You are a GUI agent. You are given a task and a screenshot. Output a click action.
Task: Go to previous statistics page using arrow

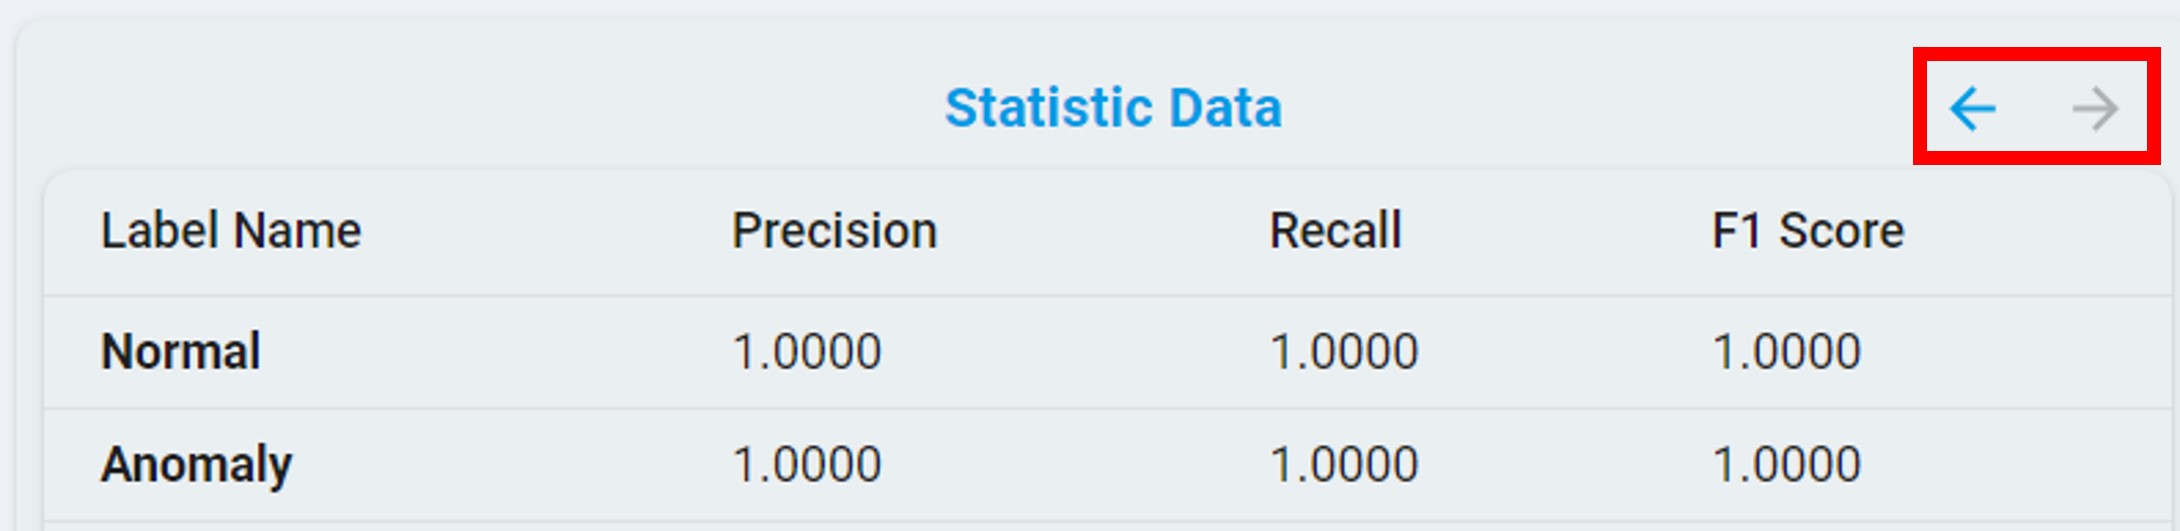coord(1973,108)
